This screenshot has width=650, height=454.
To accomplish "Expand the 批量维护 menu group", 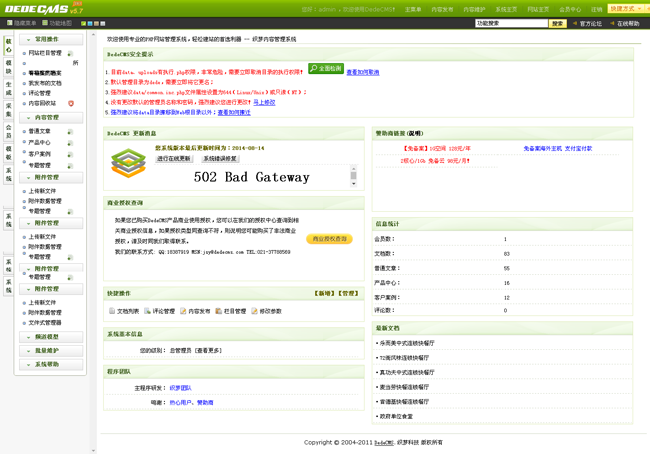I will [x=51, y=351].
